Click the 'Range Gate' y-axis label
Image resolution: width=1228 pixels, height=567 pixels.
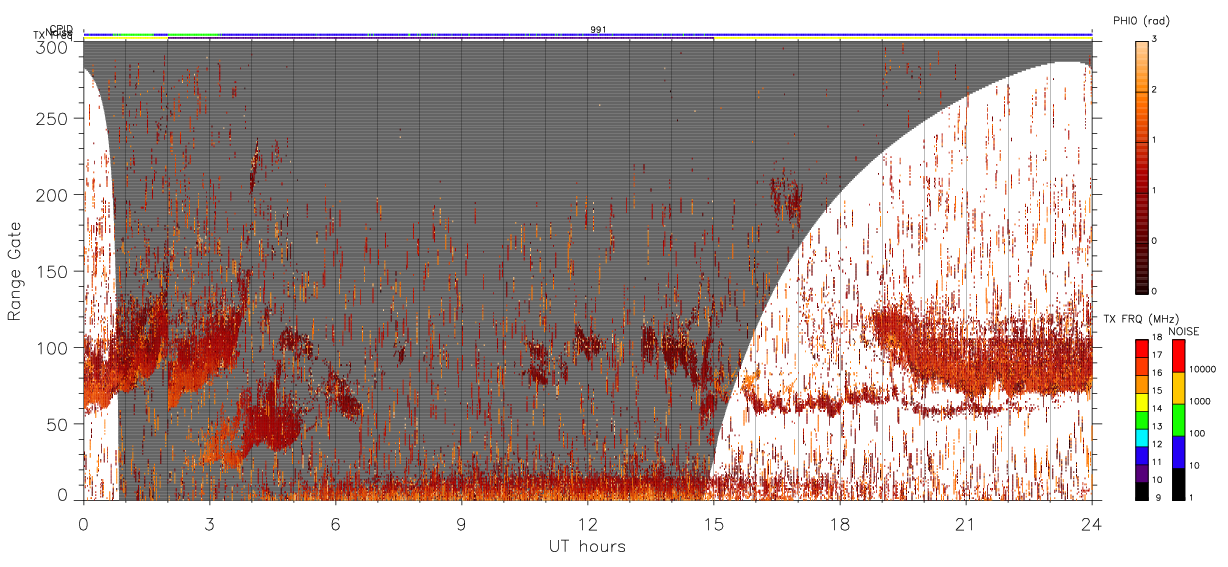(x=15, y=271)
